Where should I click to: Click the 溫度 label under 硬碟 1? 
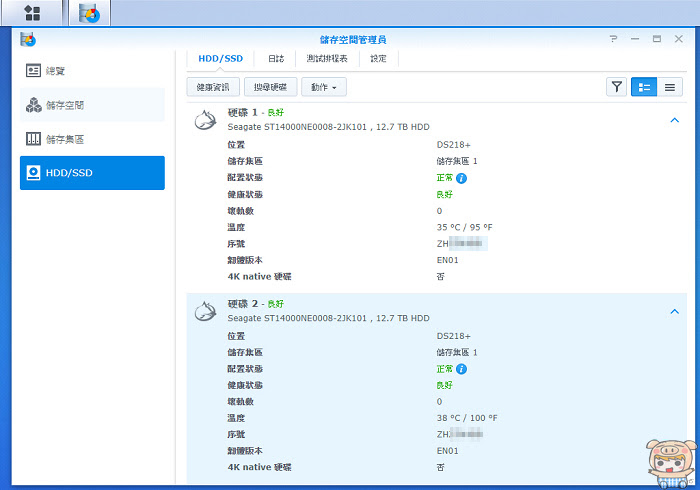point(236,227)
